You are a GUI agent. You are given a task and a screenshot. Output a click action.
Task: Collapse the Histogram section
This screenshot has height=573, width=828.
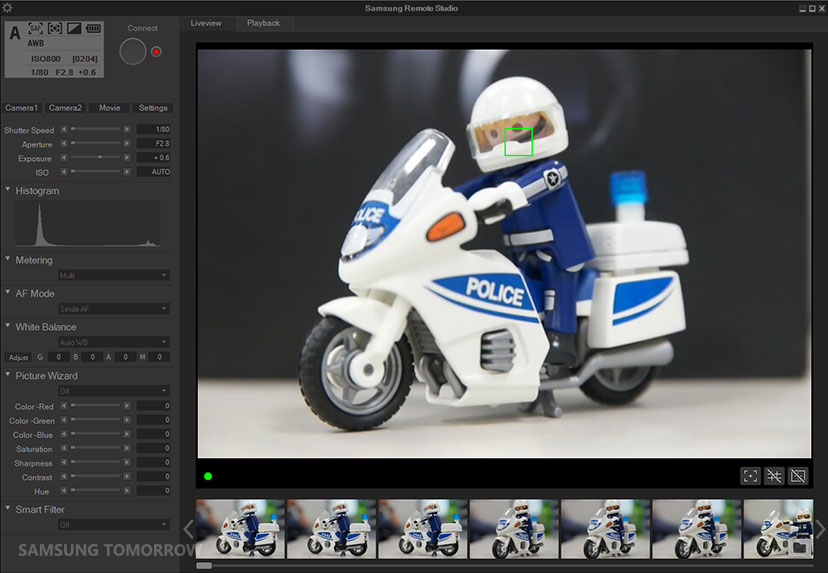(x=8, y=190)
